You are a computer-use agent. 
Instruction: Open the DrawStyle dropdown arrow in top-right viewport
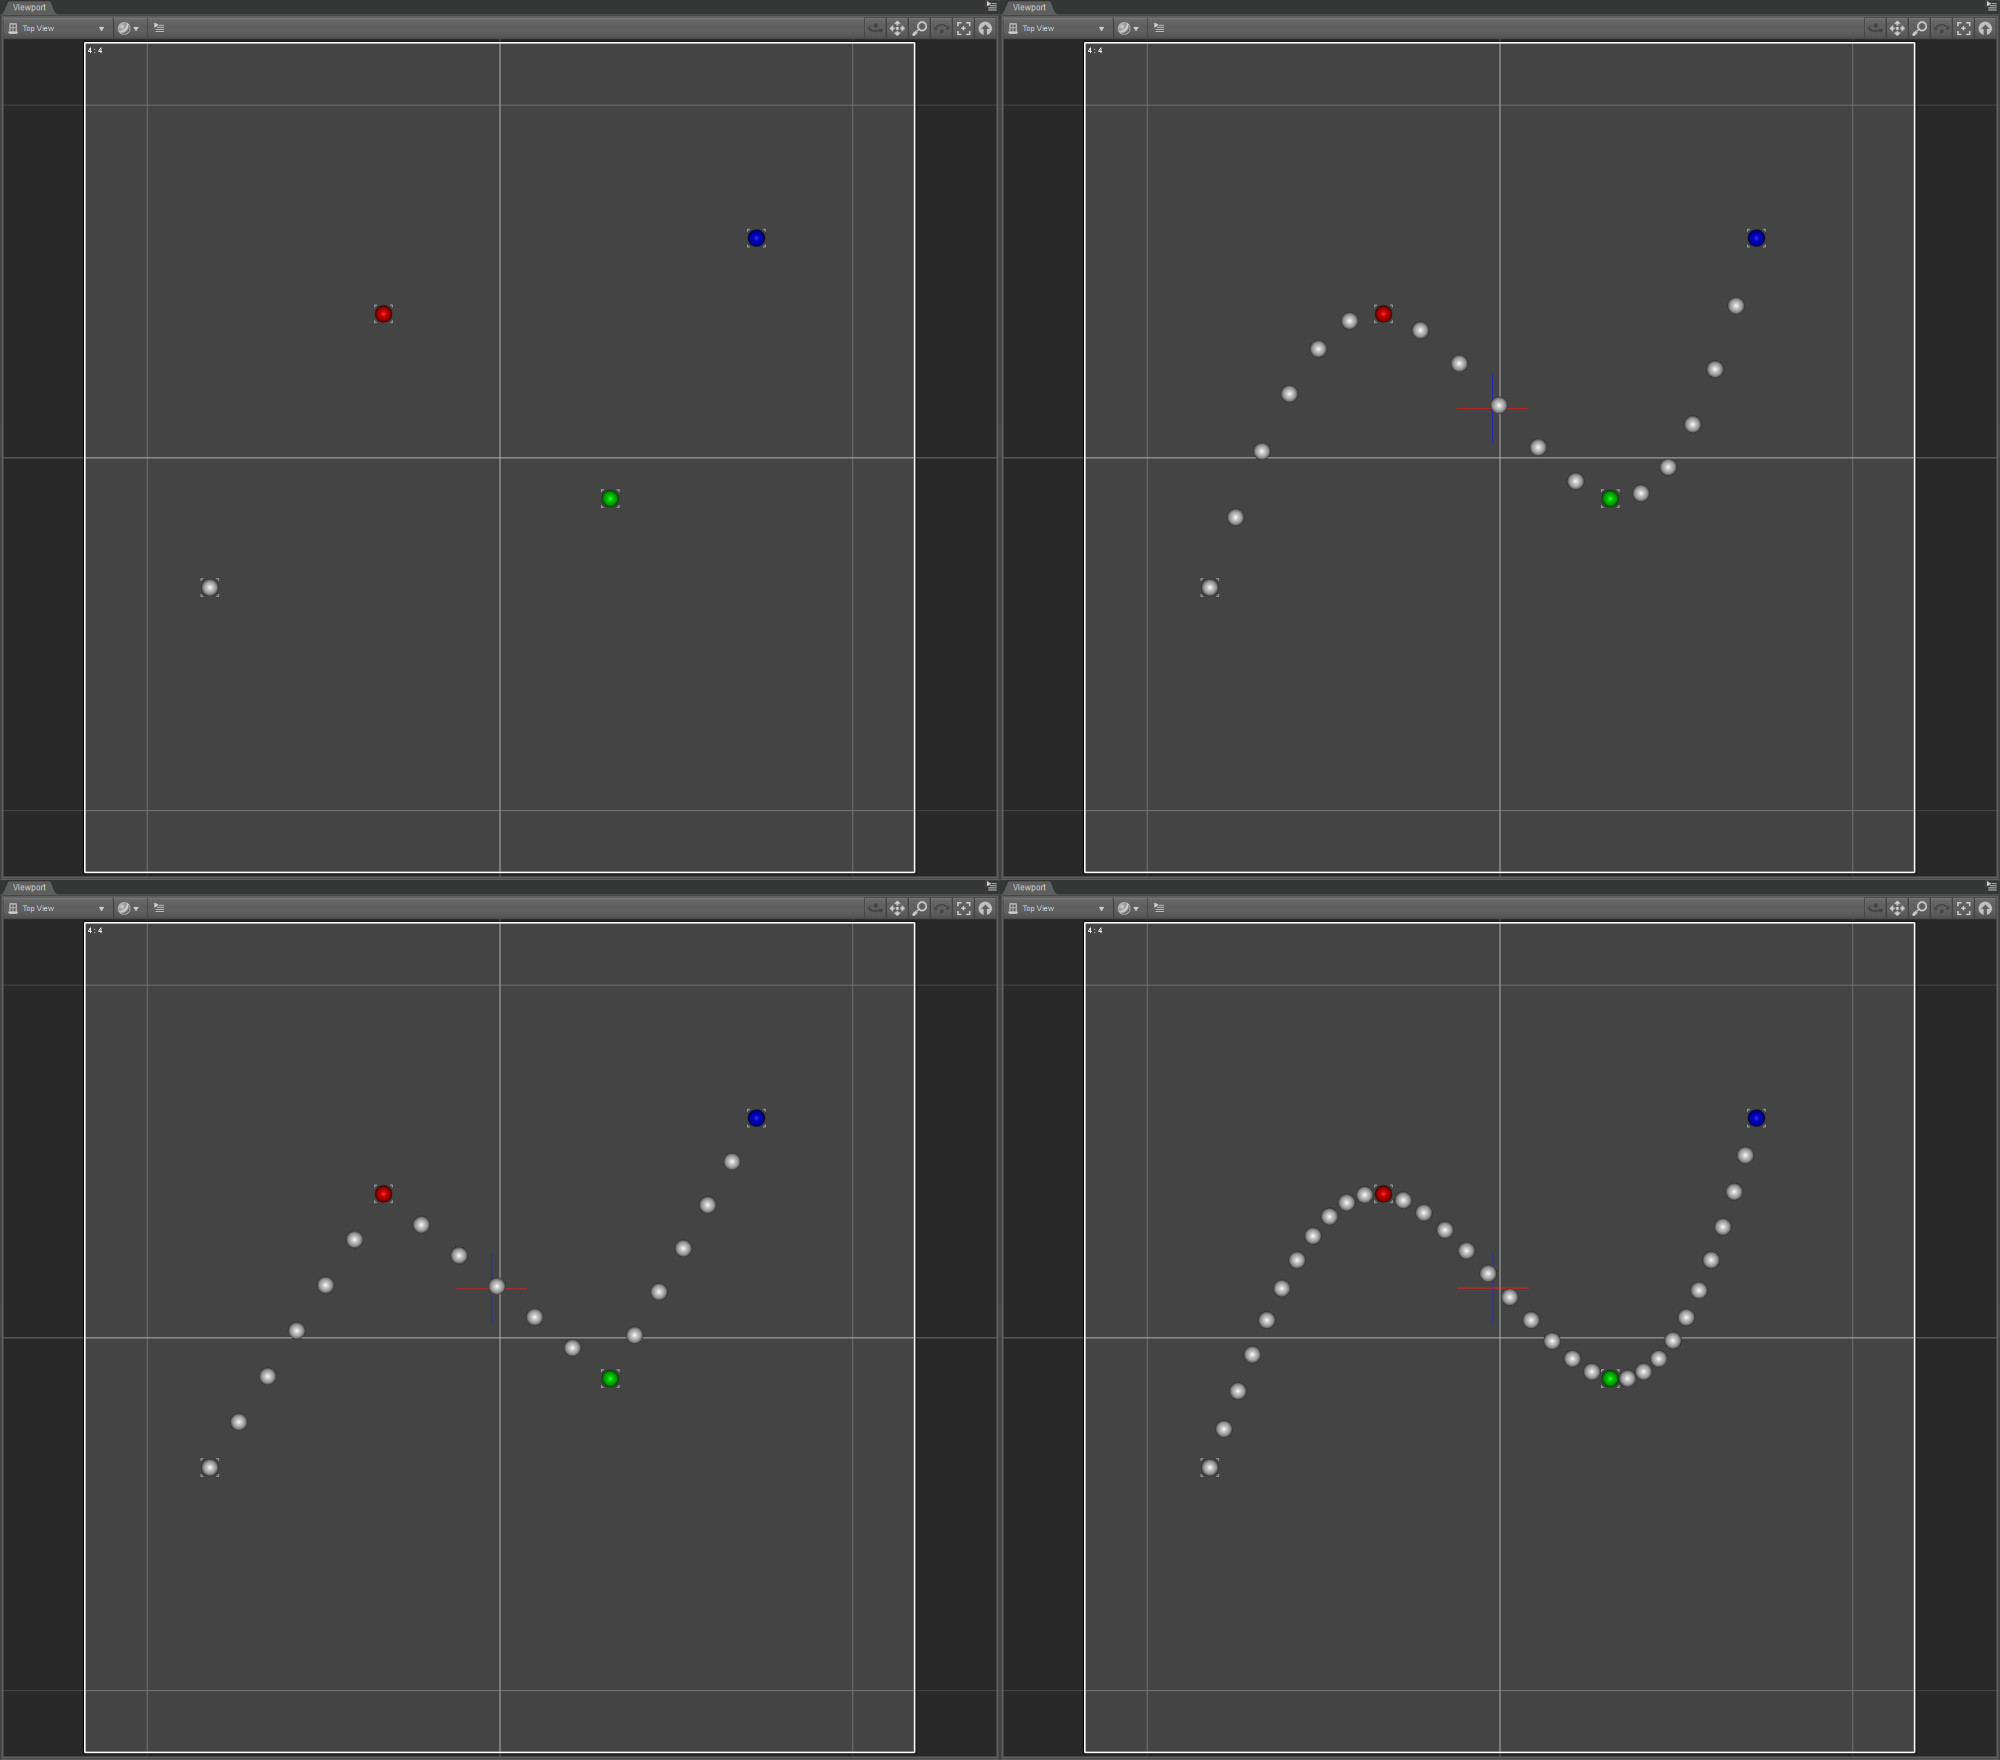point(1135,27)
